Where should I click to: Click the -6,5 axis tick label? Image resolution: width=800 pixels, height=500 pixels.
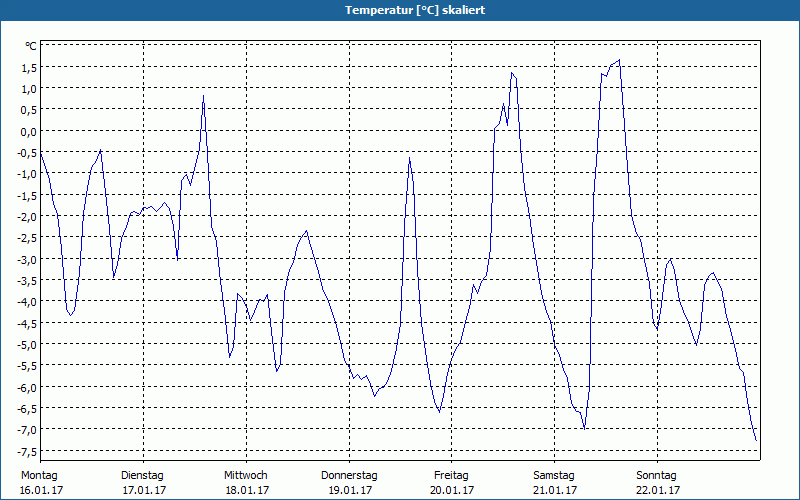(x=28, y=409)
